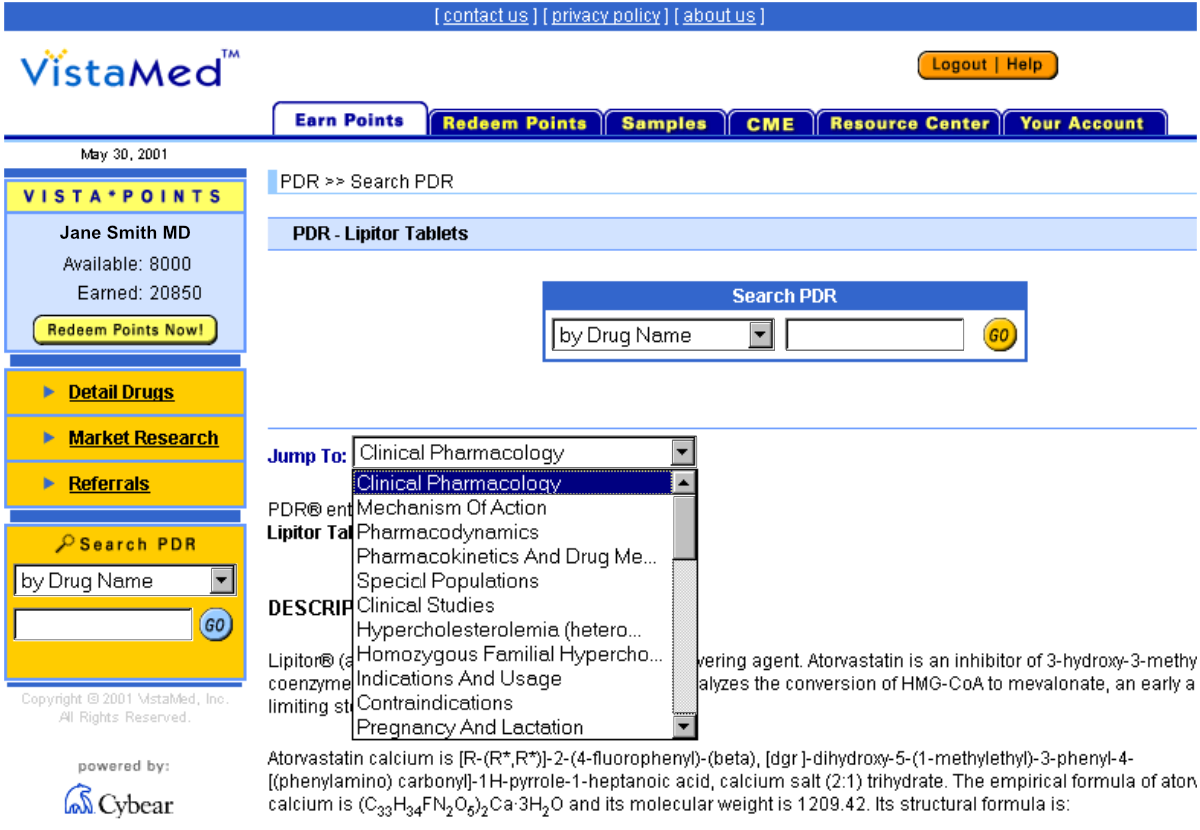The height and width of the screenshot is (830, 1200).
Task: Go to the CME tab
Action: pyautogui.click(x=770, y=123)
